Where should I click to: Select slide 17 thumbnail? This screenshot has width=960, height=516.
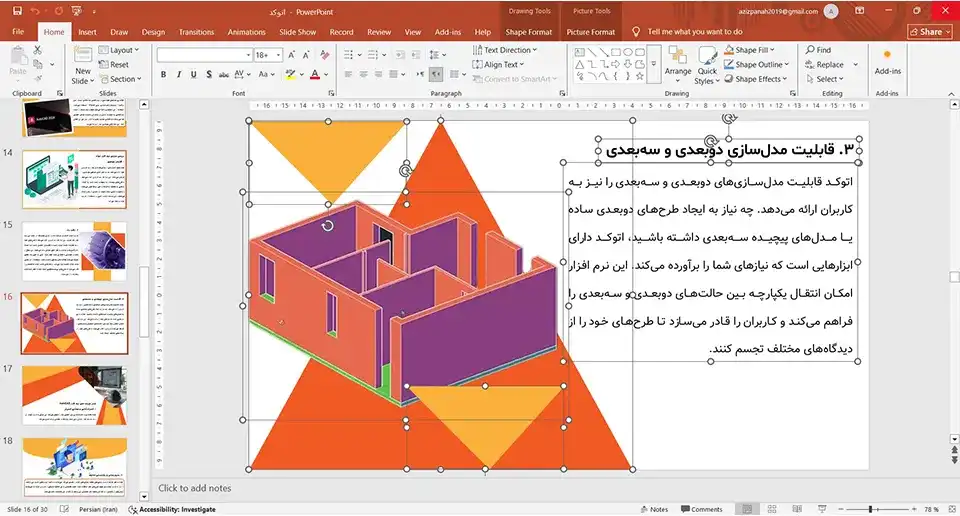click(x=74, y=395)
